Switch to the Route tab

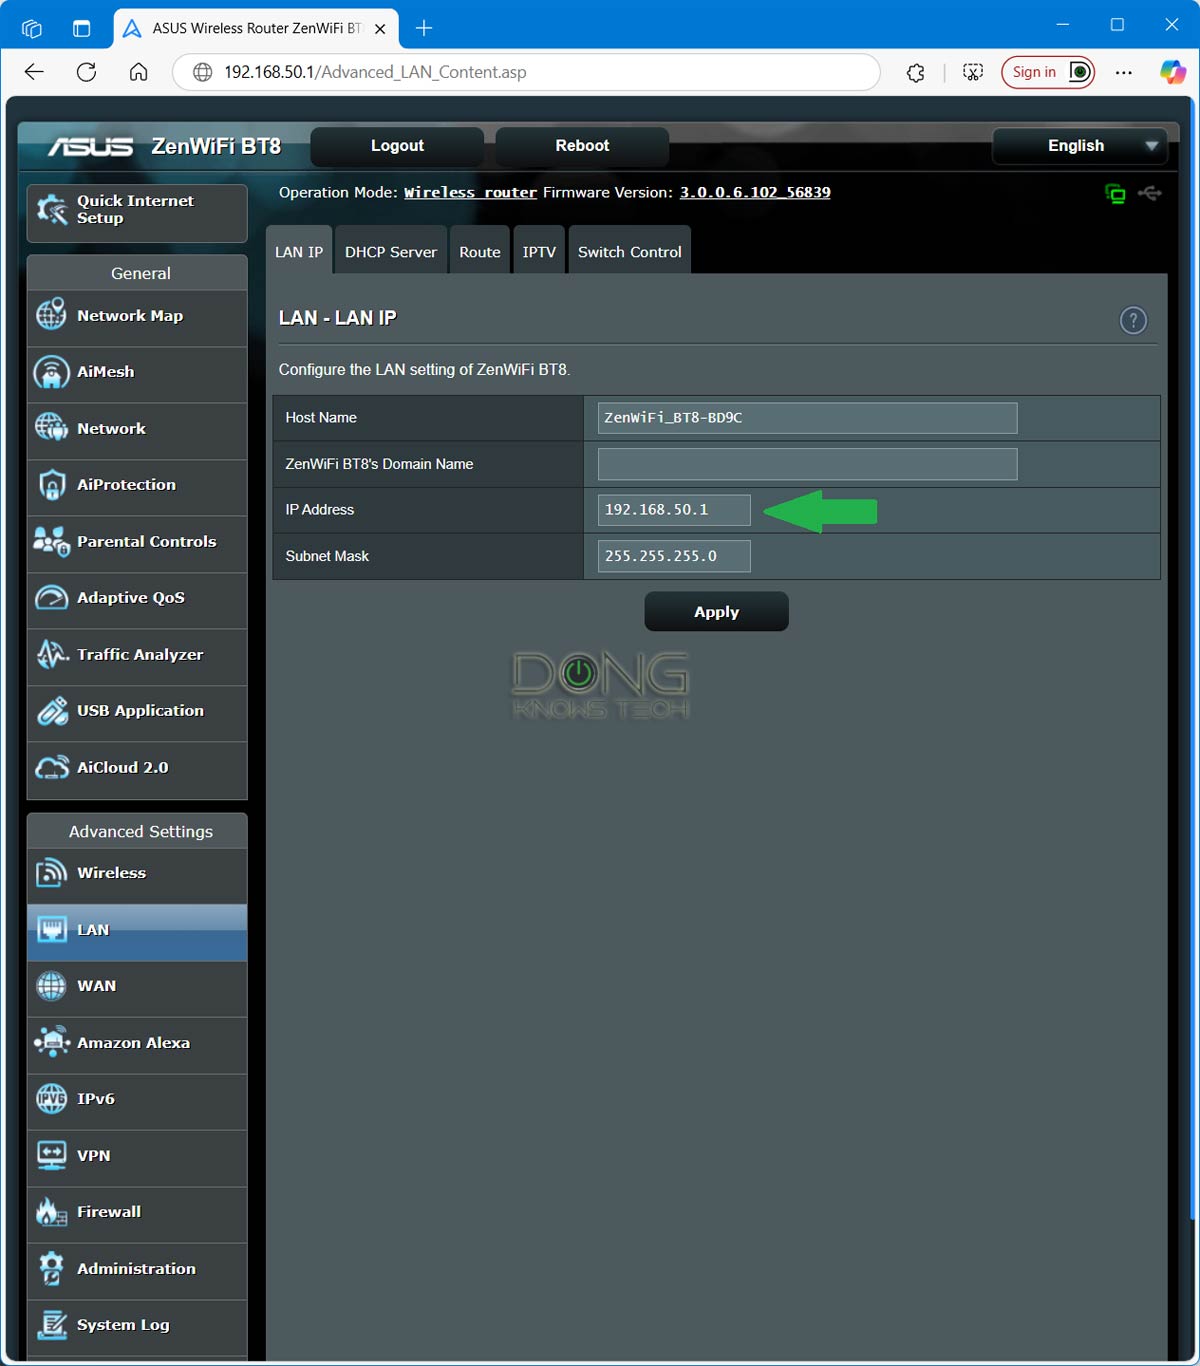480,252
